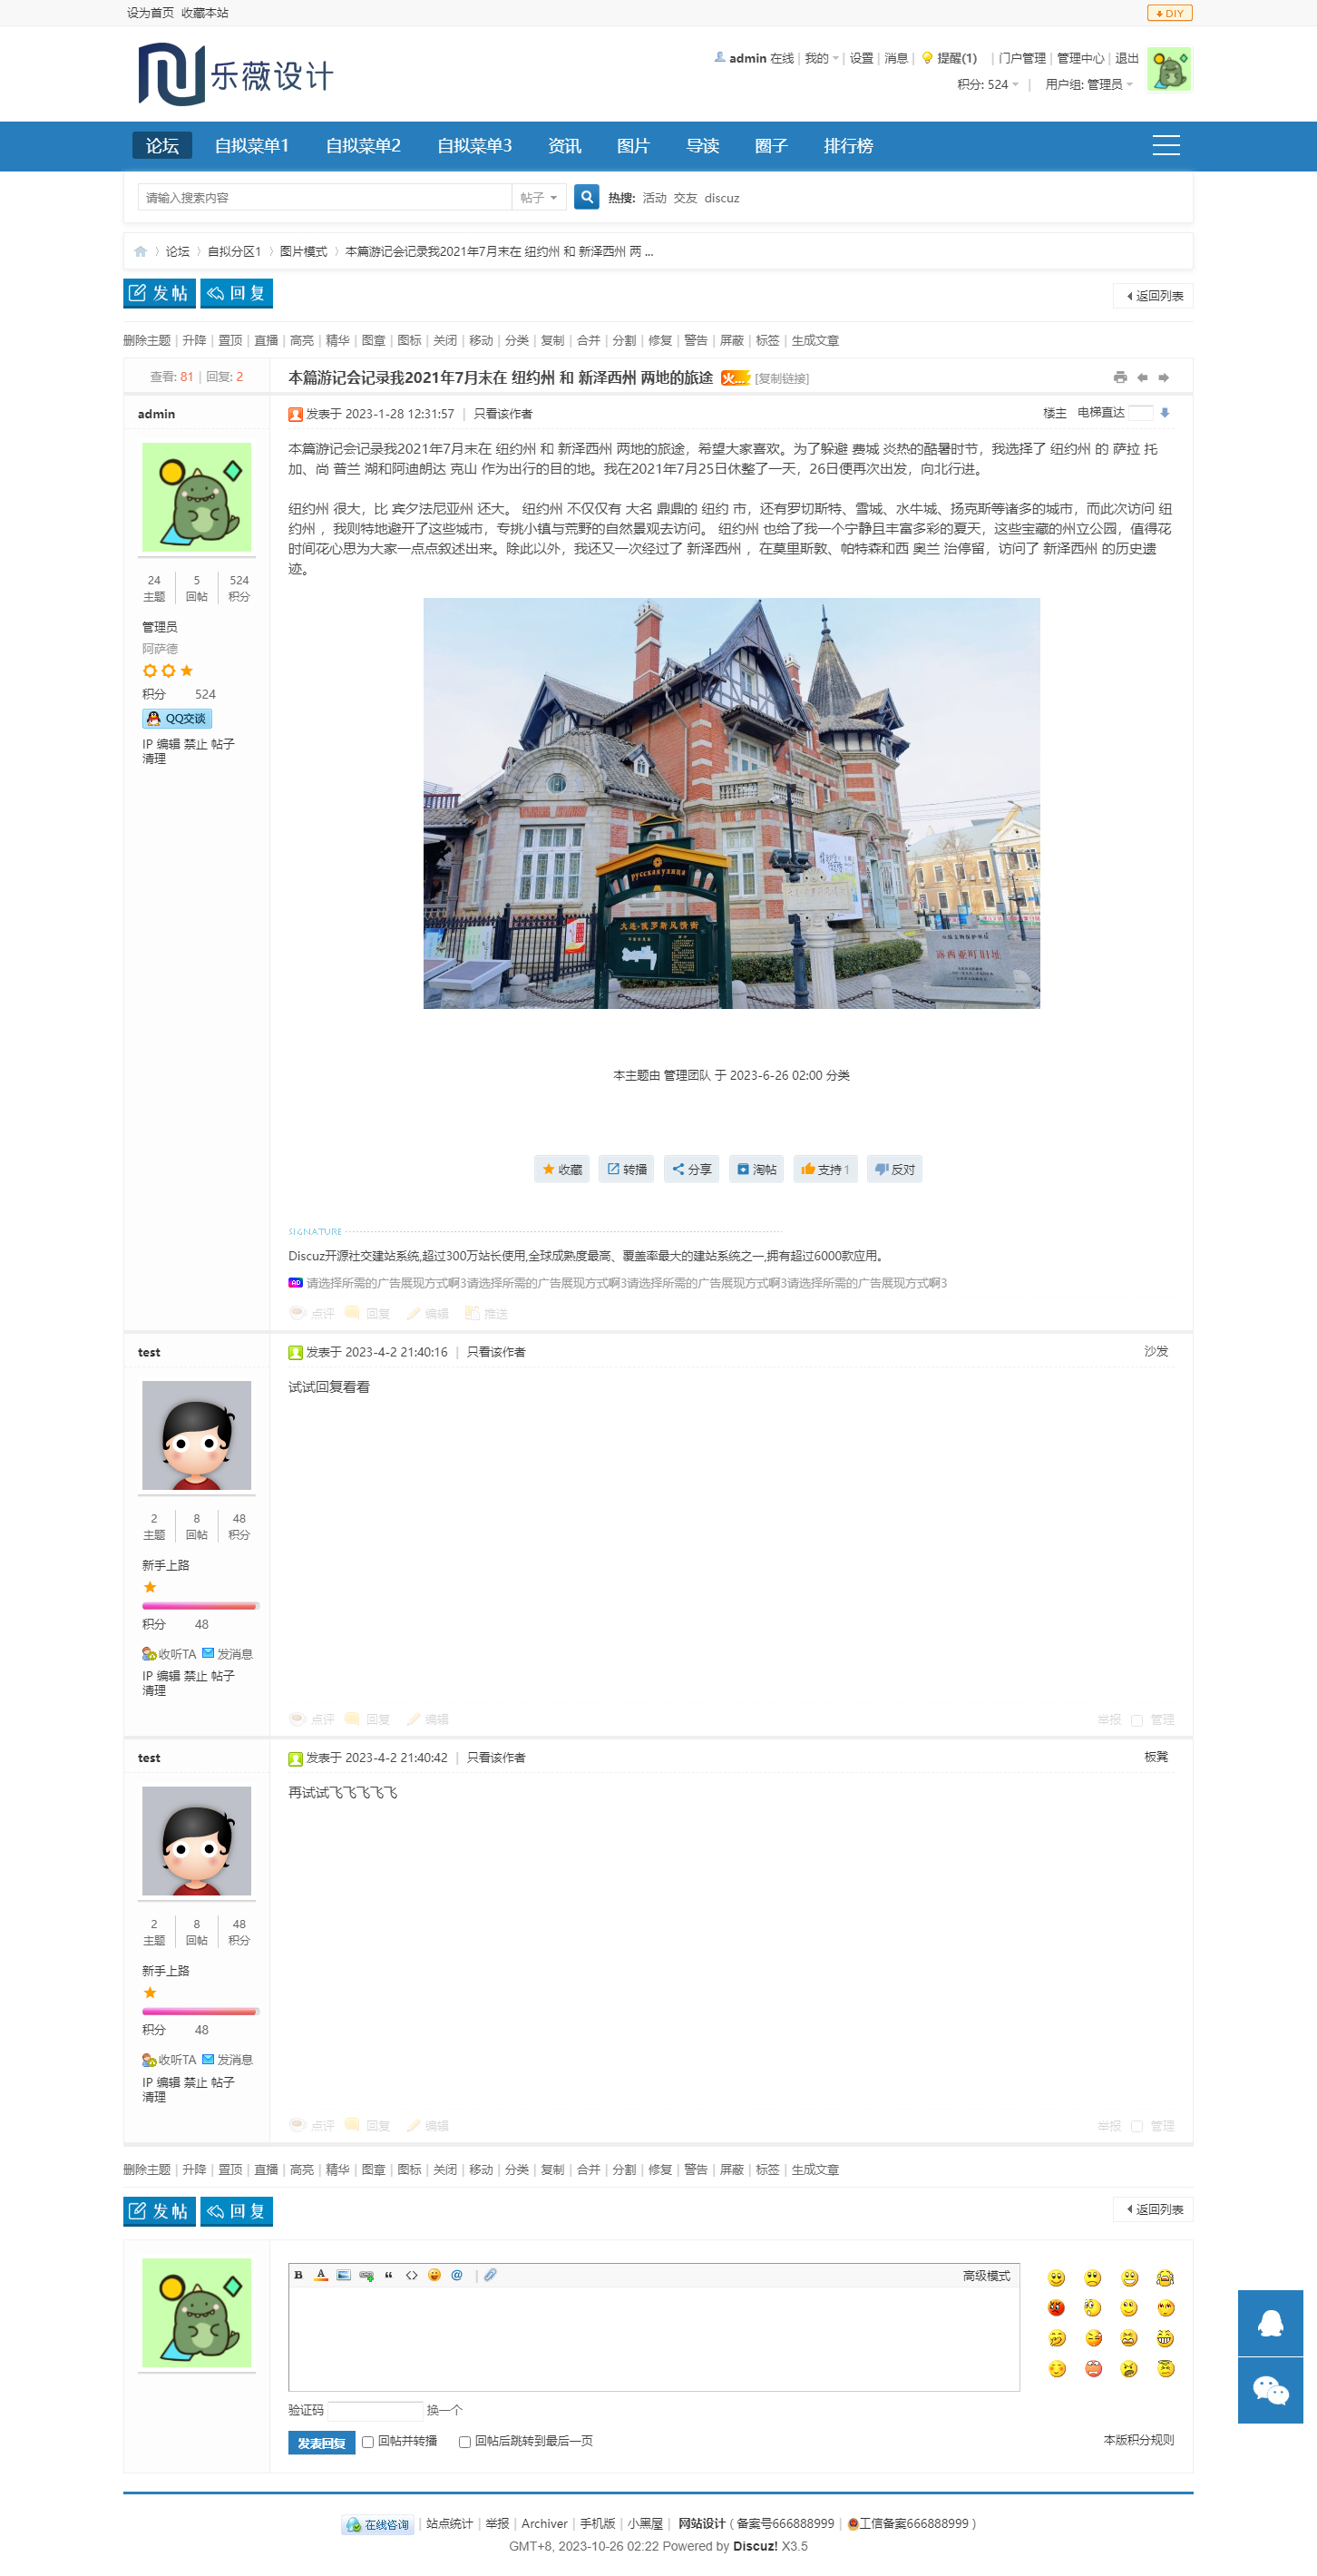This screenshot has height=2576, width=1317.
Task: Click the bold icon in the reply editor
Action: coord(298,2275)
